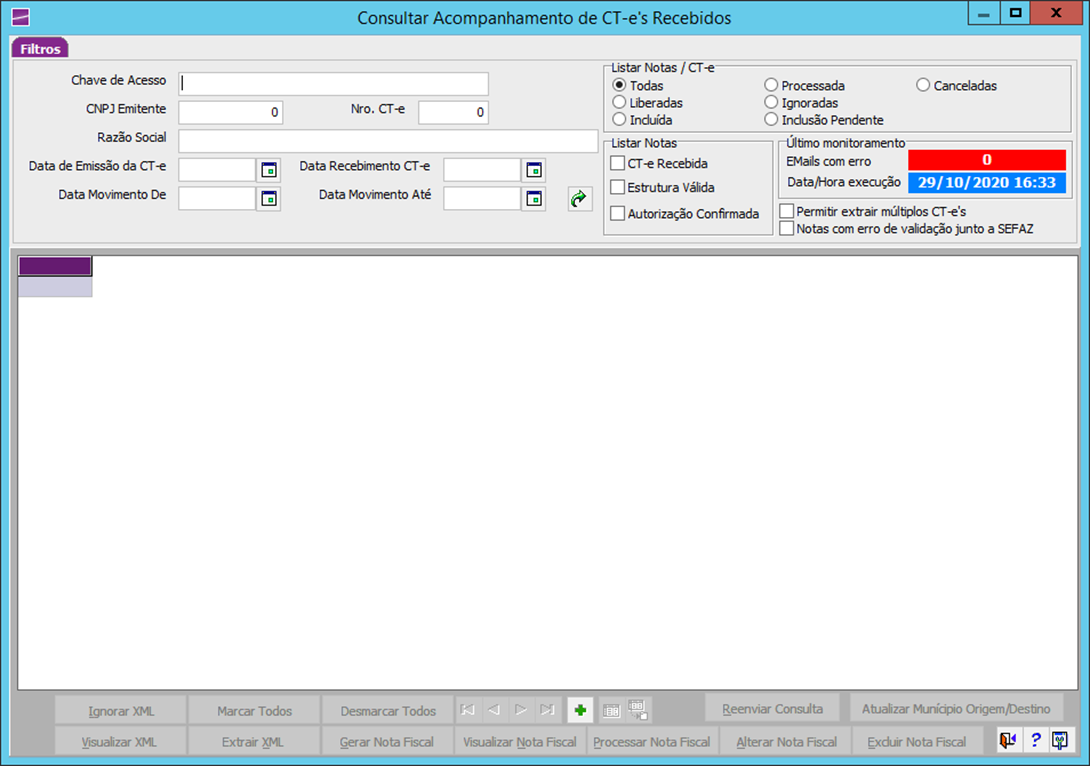Select the Canceladas radio option
The image size is (1090, 766).
(923, 86)
